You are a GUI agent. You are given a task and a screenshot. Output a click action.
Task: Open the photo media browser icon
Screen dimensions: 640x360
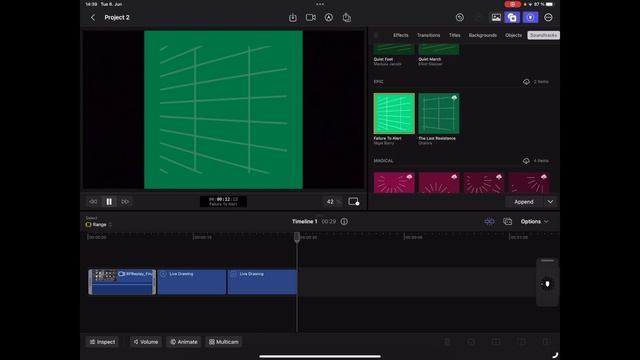pos(496,18)
